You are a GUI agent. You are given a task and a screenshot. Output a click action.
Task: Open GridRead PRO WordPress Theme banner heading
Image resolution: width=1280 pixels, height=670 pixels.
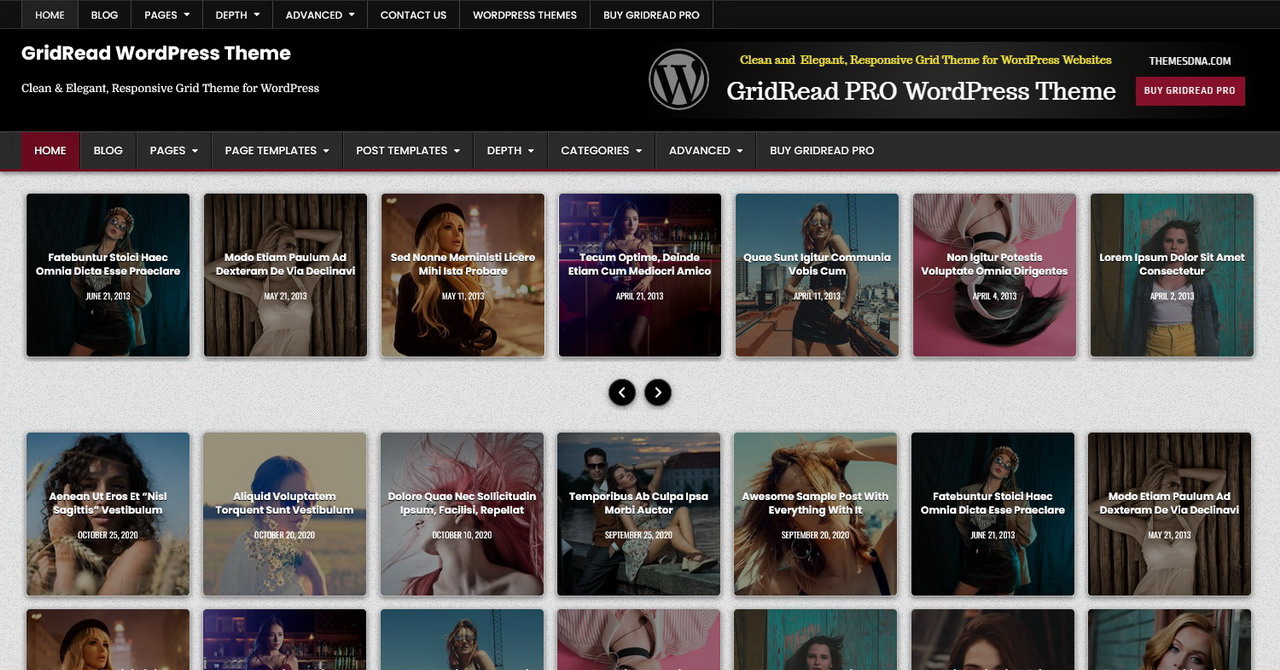pos(921,91)
